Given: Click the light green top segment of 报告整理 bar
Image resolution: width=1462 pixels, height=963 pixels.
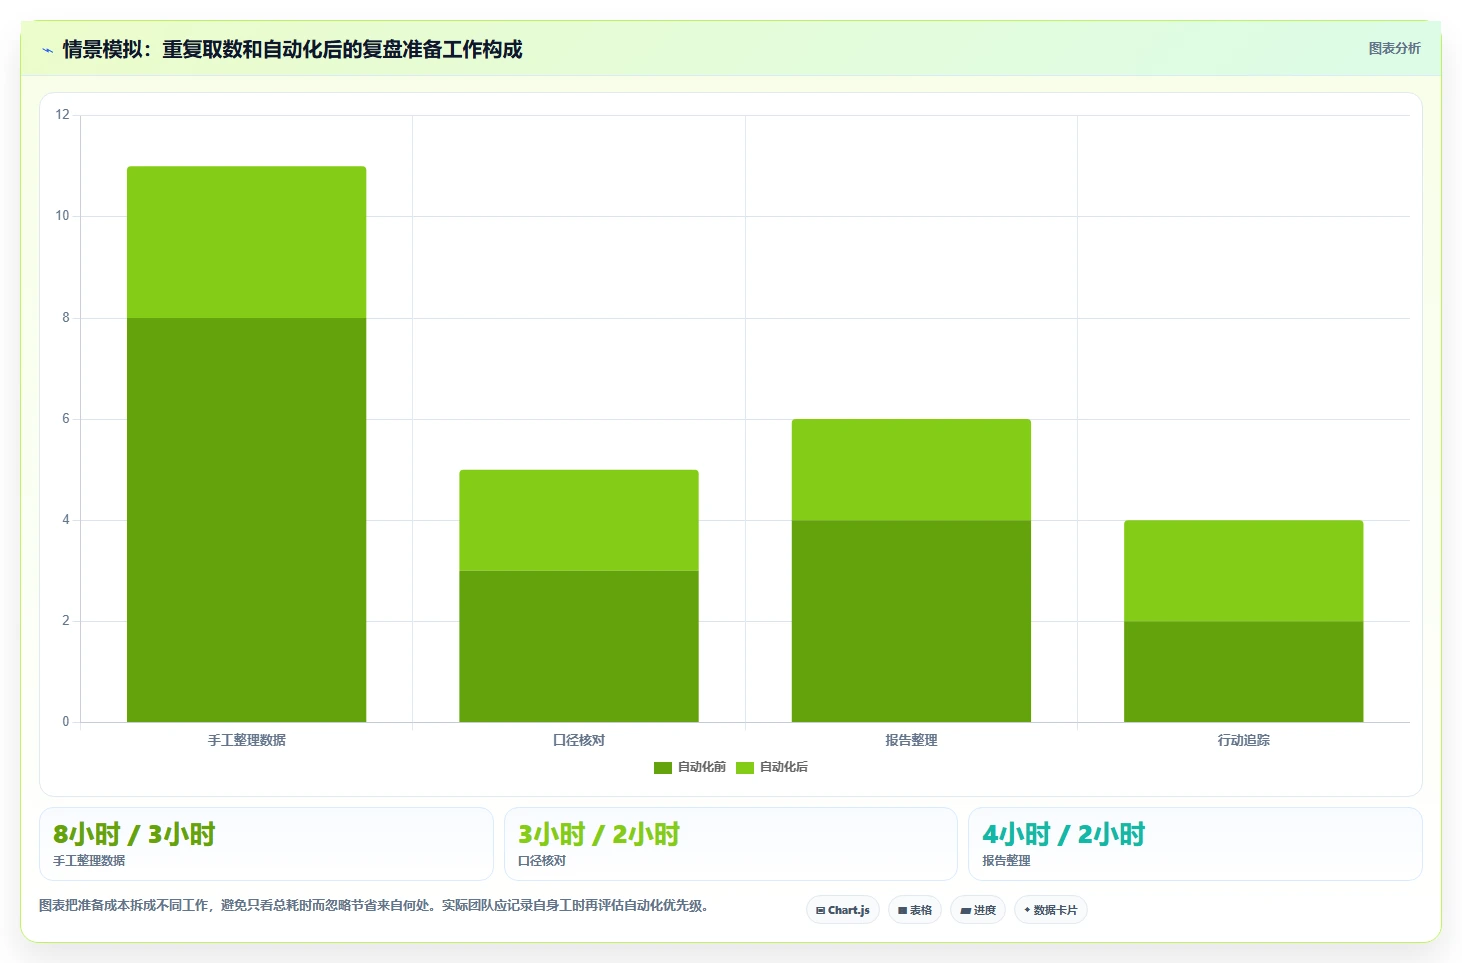Looking at the screenshot, I should click(x=911, y=470).
